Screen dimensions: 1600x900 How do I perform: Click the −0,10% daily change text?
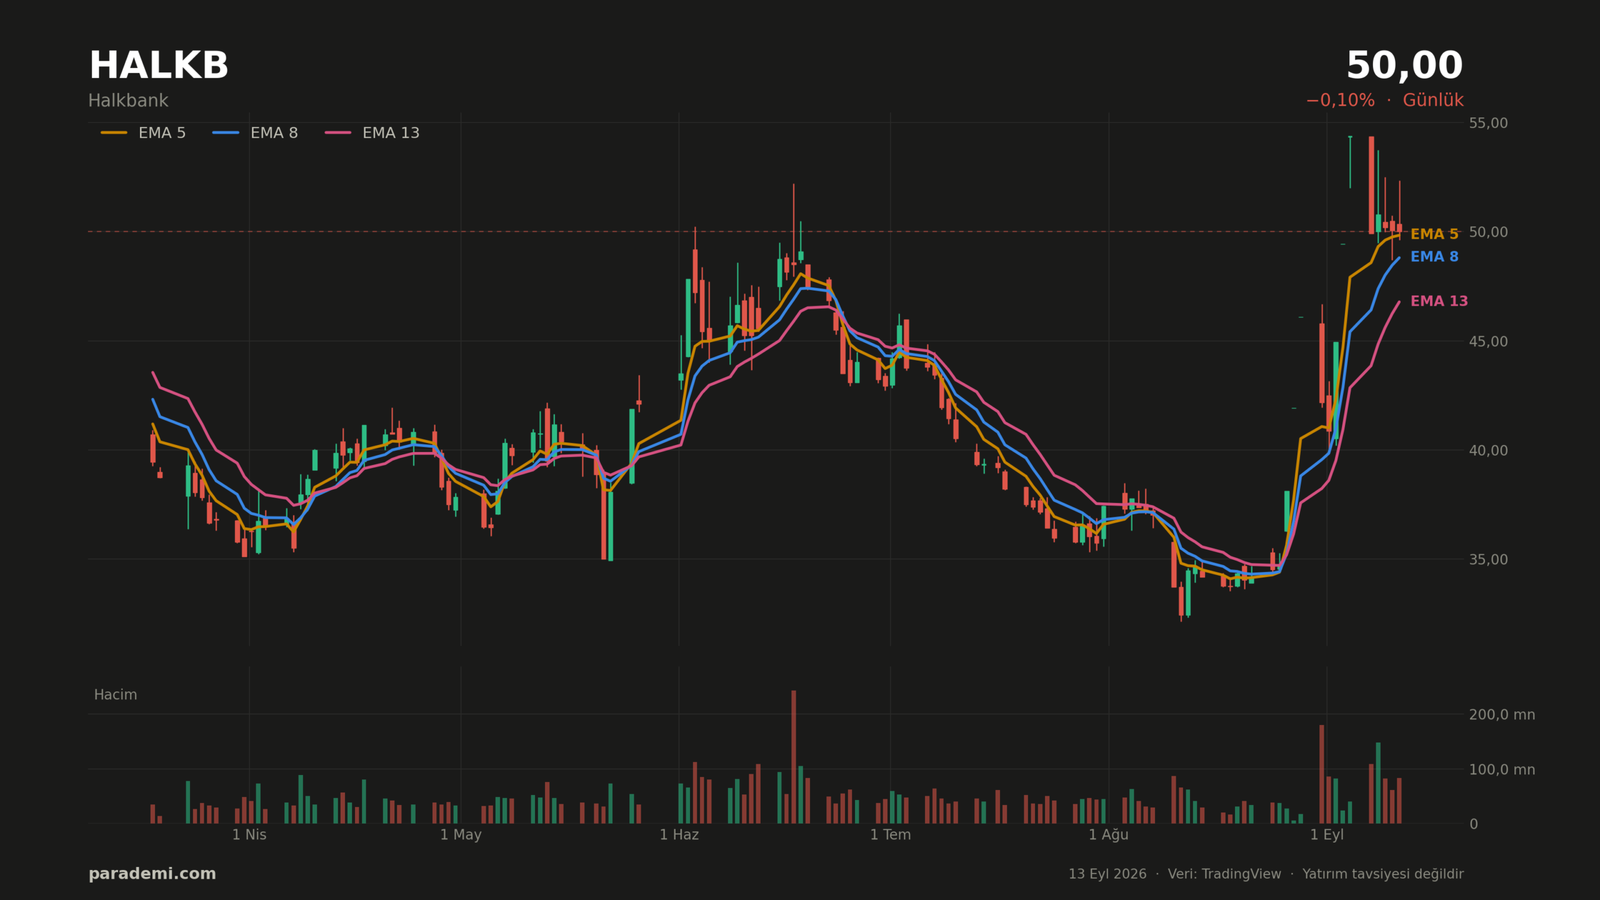pyautogui.click(x=1340, y=101)
